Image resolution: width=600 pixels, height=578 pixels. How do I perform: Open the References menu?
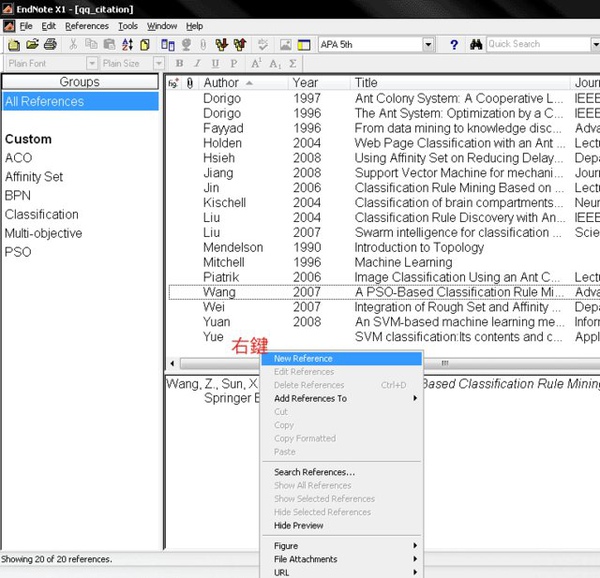87,26
